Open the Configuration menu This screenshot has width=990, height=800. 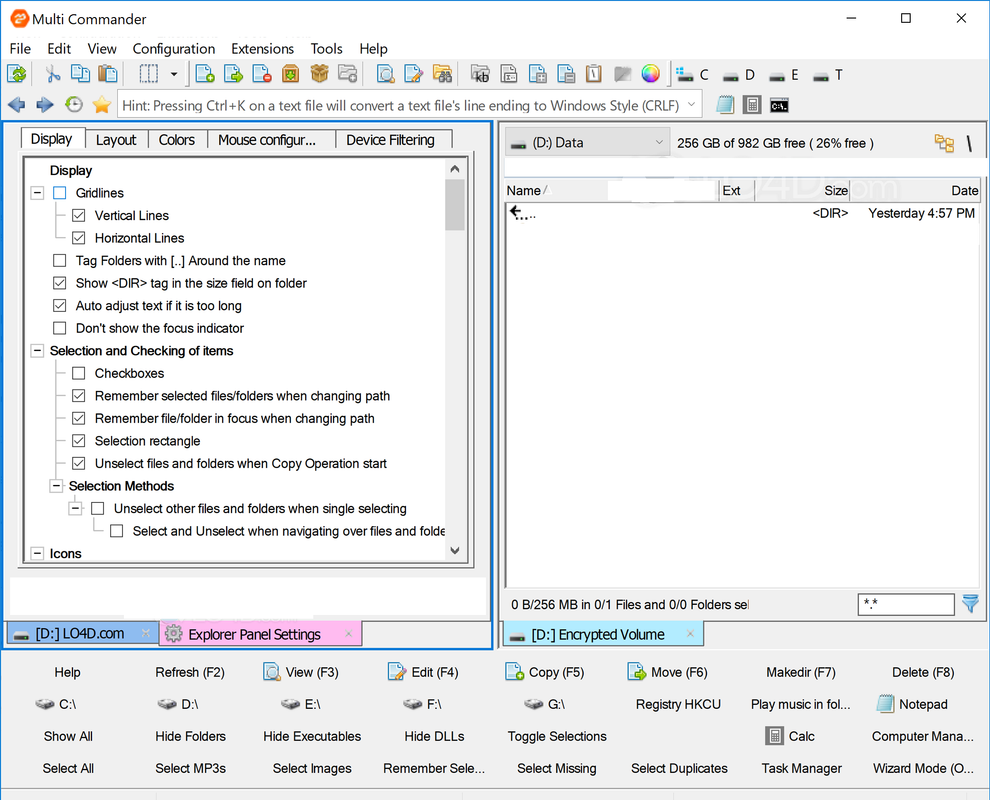[174, 49]
